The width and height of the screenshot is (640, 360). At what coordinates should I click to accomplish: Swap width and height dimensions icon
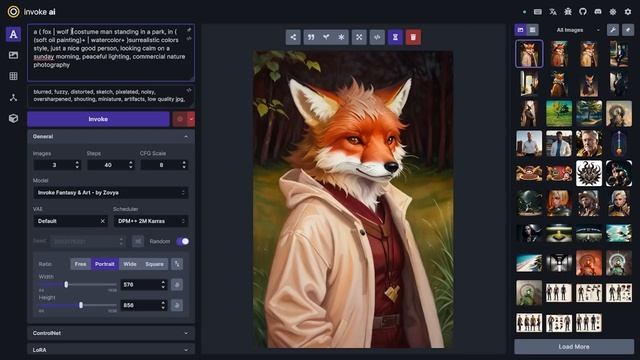[177, 264]
